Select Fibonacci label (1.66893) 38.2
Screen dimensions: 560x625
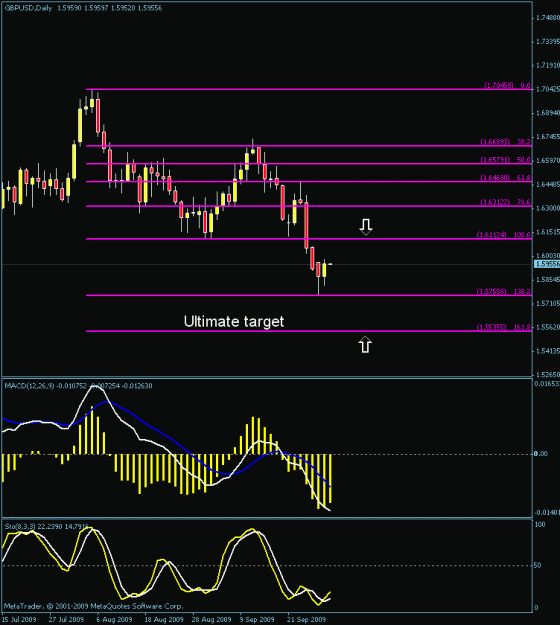(x=505, y=142)
